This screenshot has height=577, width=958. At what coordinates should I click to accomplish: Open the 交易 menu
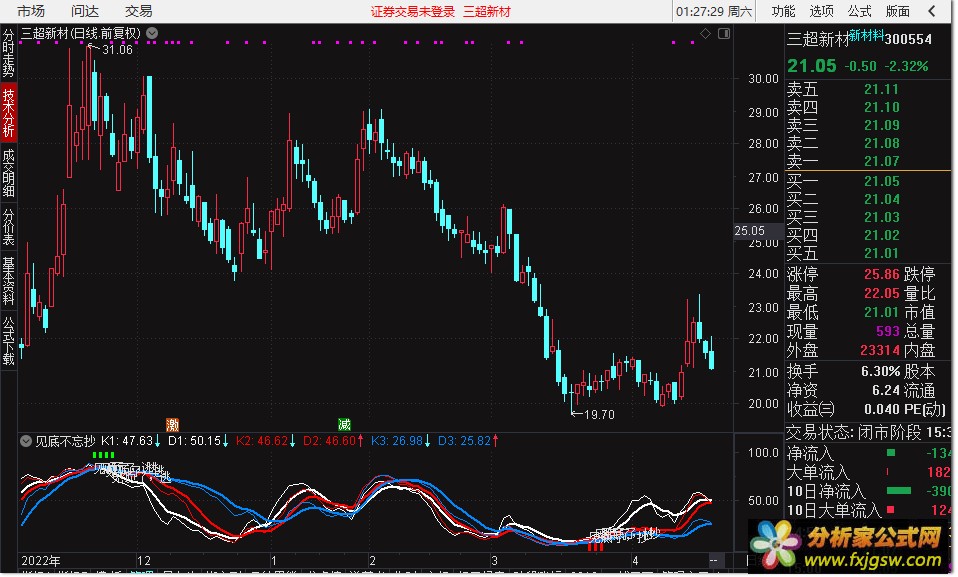tap(139, 11)
